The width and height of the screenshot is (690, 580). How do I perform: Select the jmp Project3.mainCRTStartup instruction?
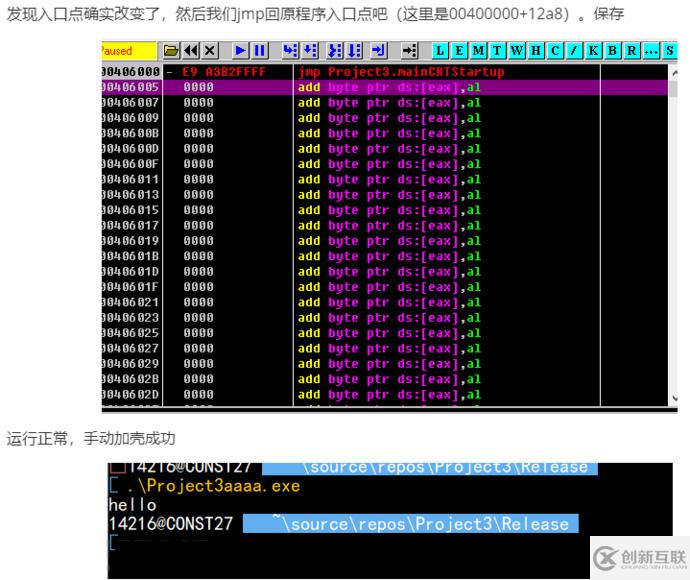[401, 72]
